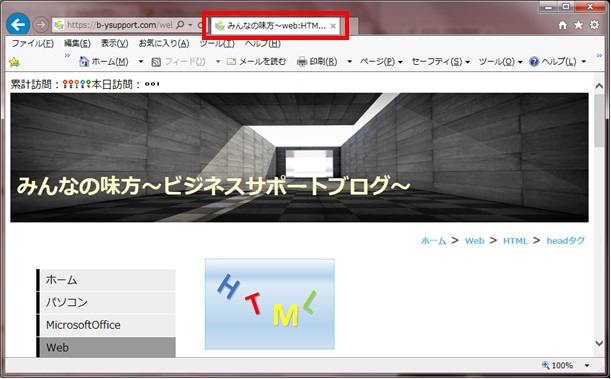Click the scrollbar up arrow
Screen dimensions: 611x379
pyautogui.click(x=599, y=86)
